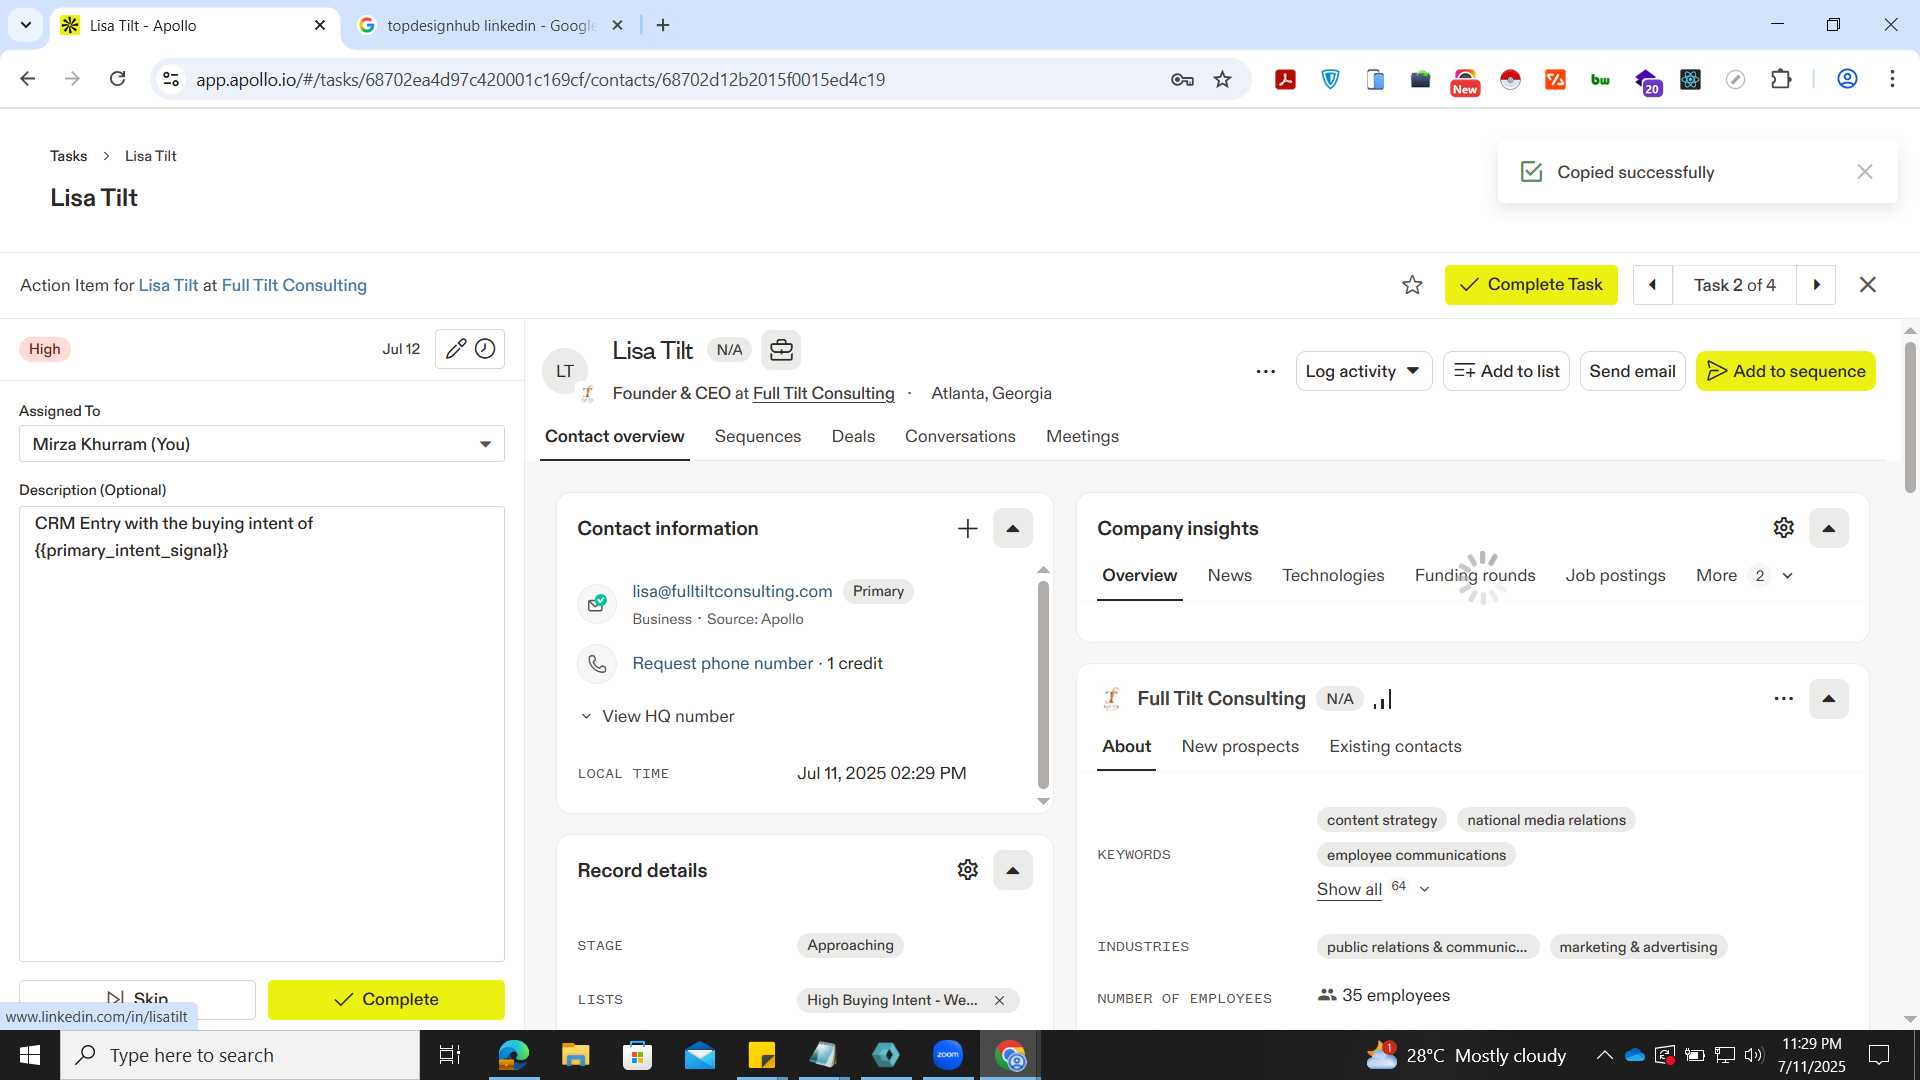The height and width of the screenshot is (1080, 1920).
Task: Click Add to list button
Action: tap(1506, 371)
